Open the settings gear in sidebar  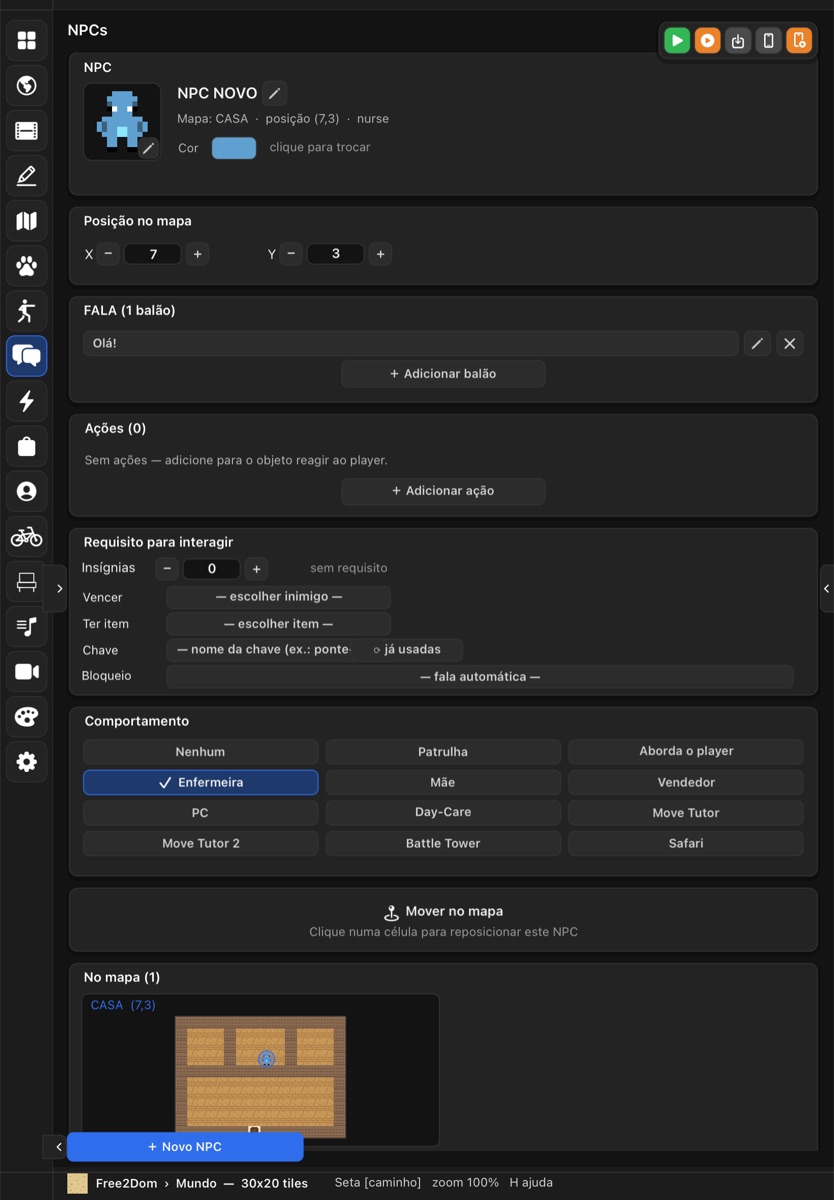(27, 762)
